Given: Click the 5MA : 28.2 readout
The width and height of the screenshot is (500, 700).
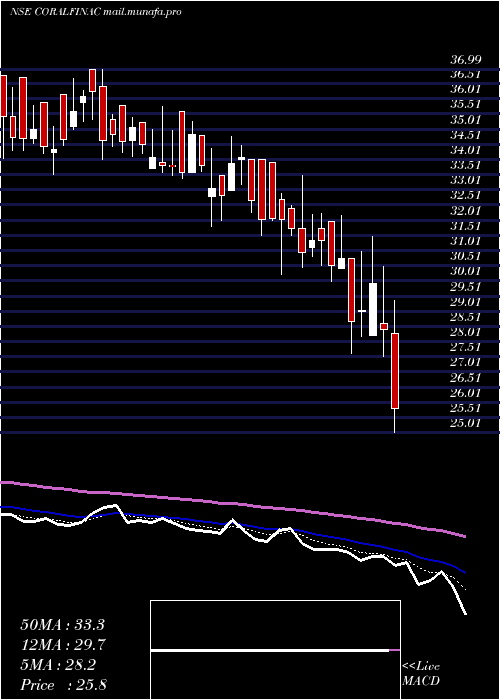Looking at the screenshot, I should [x=58, y=665].
